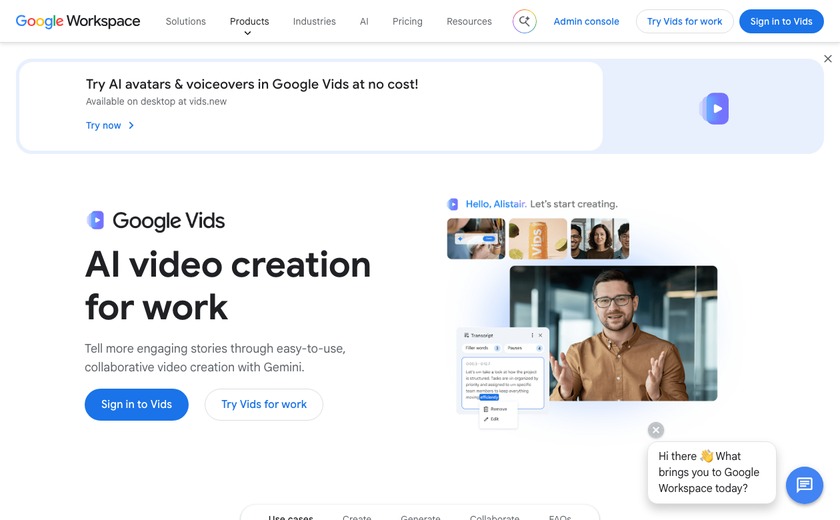
Task: Dismiss the chat greeting bubble
Action: click(656, 430)
